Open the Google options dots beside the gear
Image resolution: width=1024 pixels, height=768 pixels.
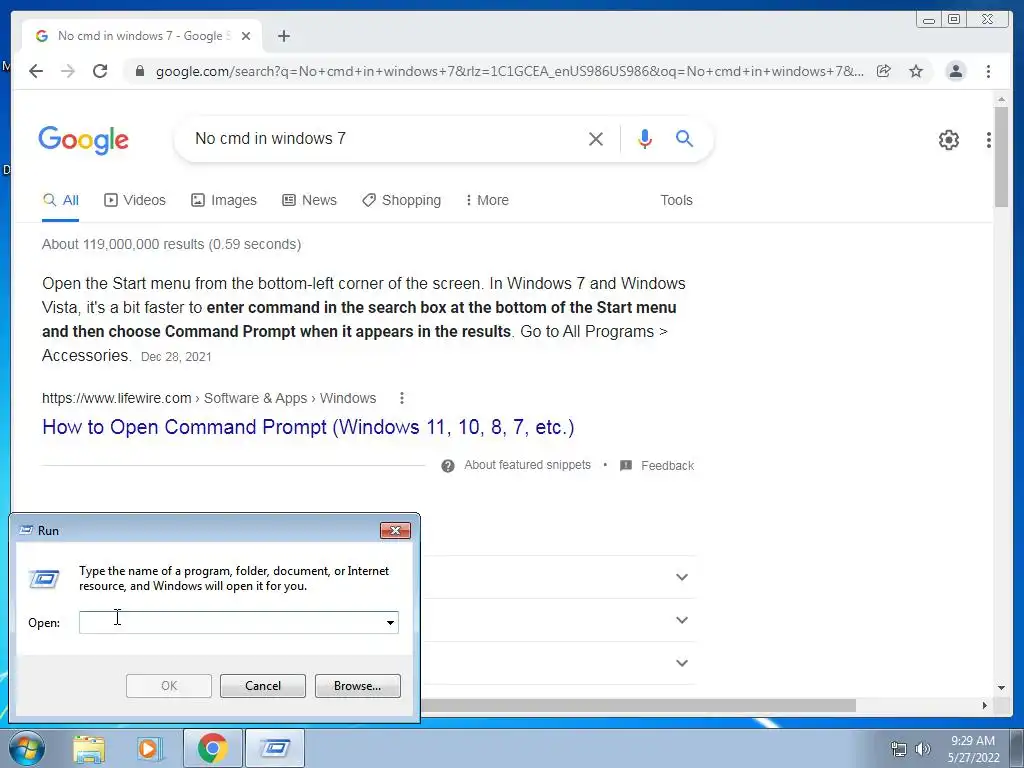[989, 139]
